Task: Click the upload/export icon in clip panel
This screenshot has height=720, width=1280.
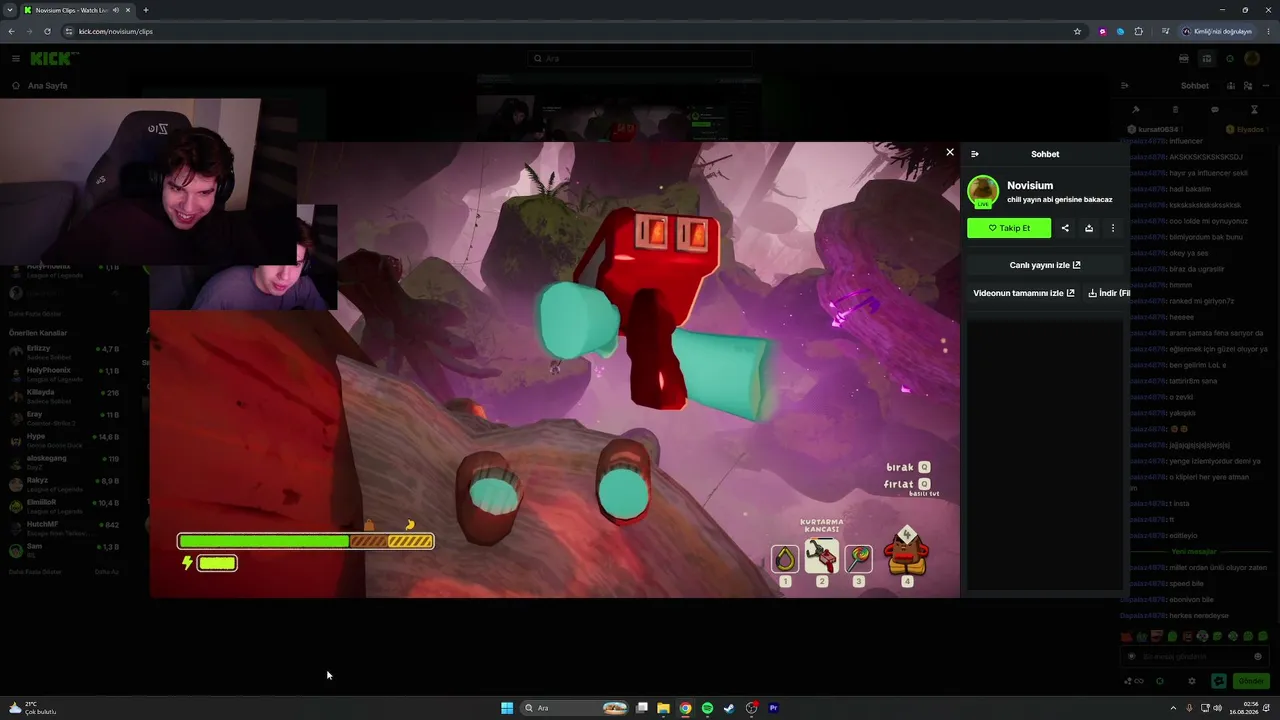Action: (x=1089, y=228)
